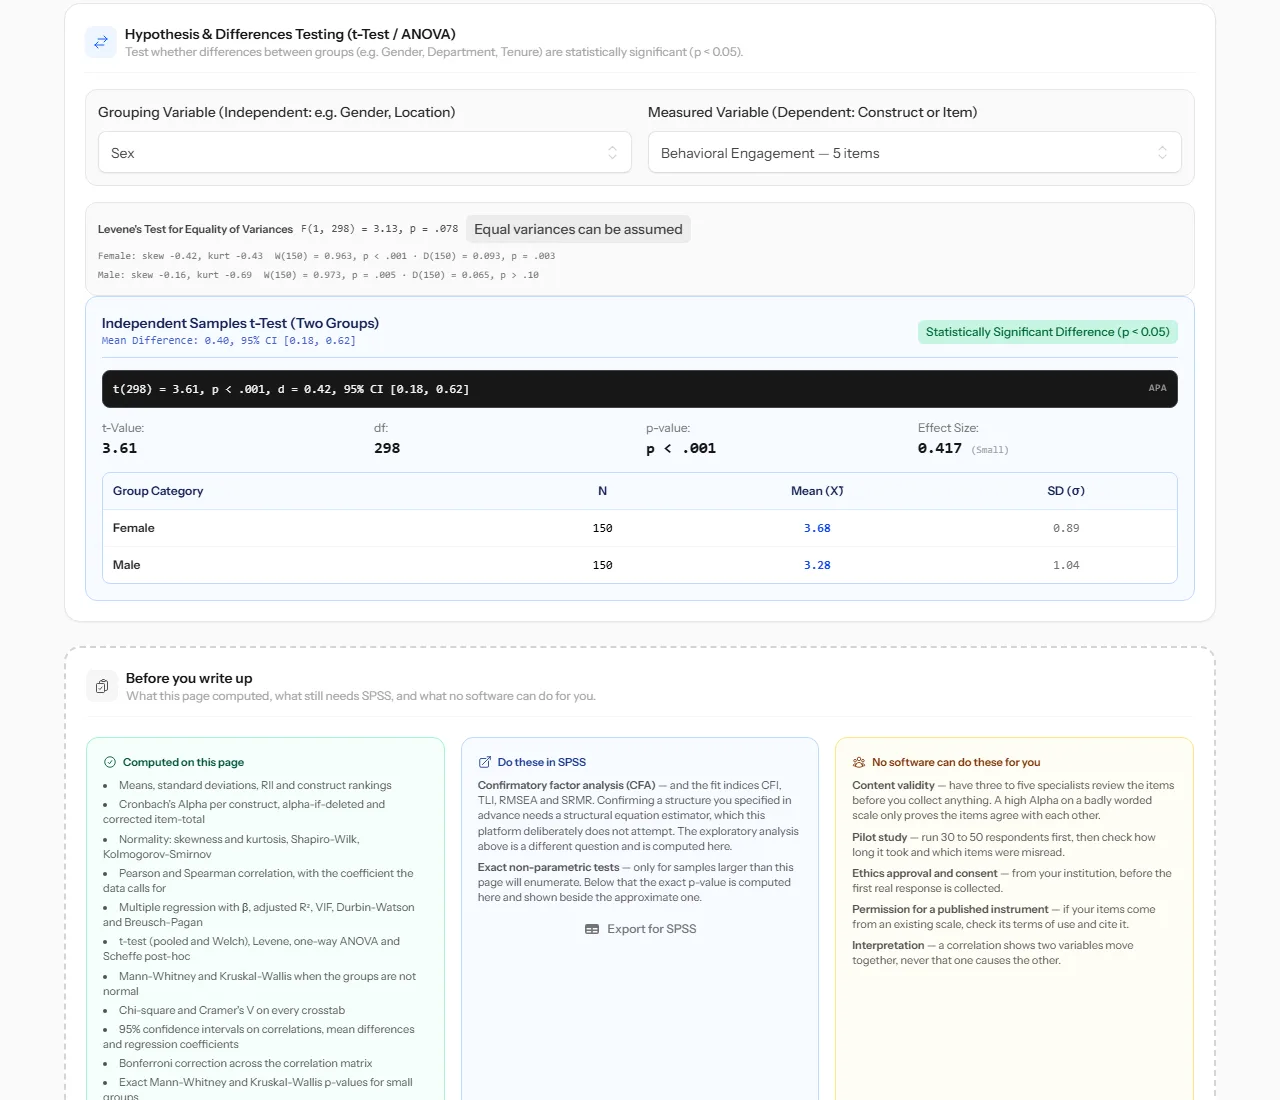Viewport: 1280px width, 1100px height.
Task: Click the SD (σ) column header
Action: click(1066, 491)
